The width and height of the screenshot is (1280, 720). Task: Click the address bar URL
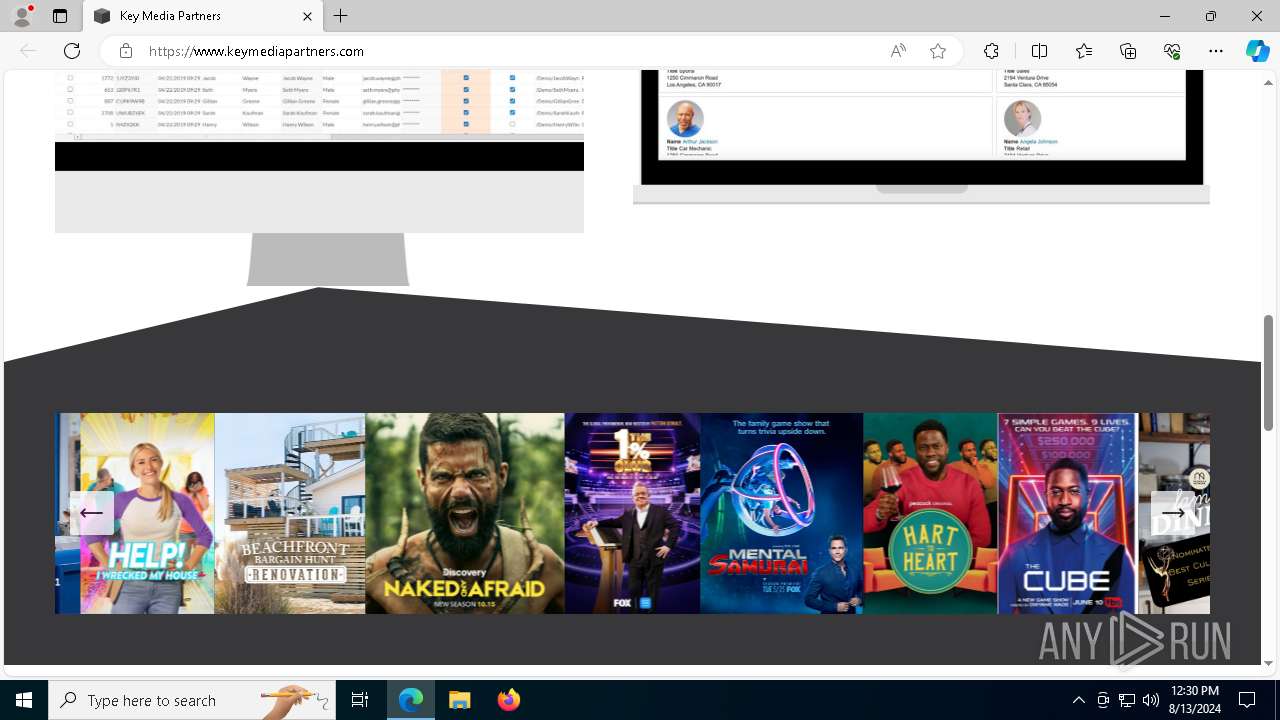pos(256,51)
